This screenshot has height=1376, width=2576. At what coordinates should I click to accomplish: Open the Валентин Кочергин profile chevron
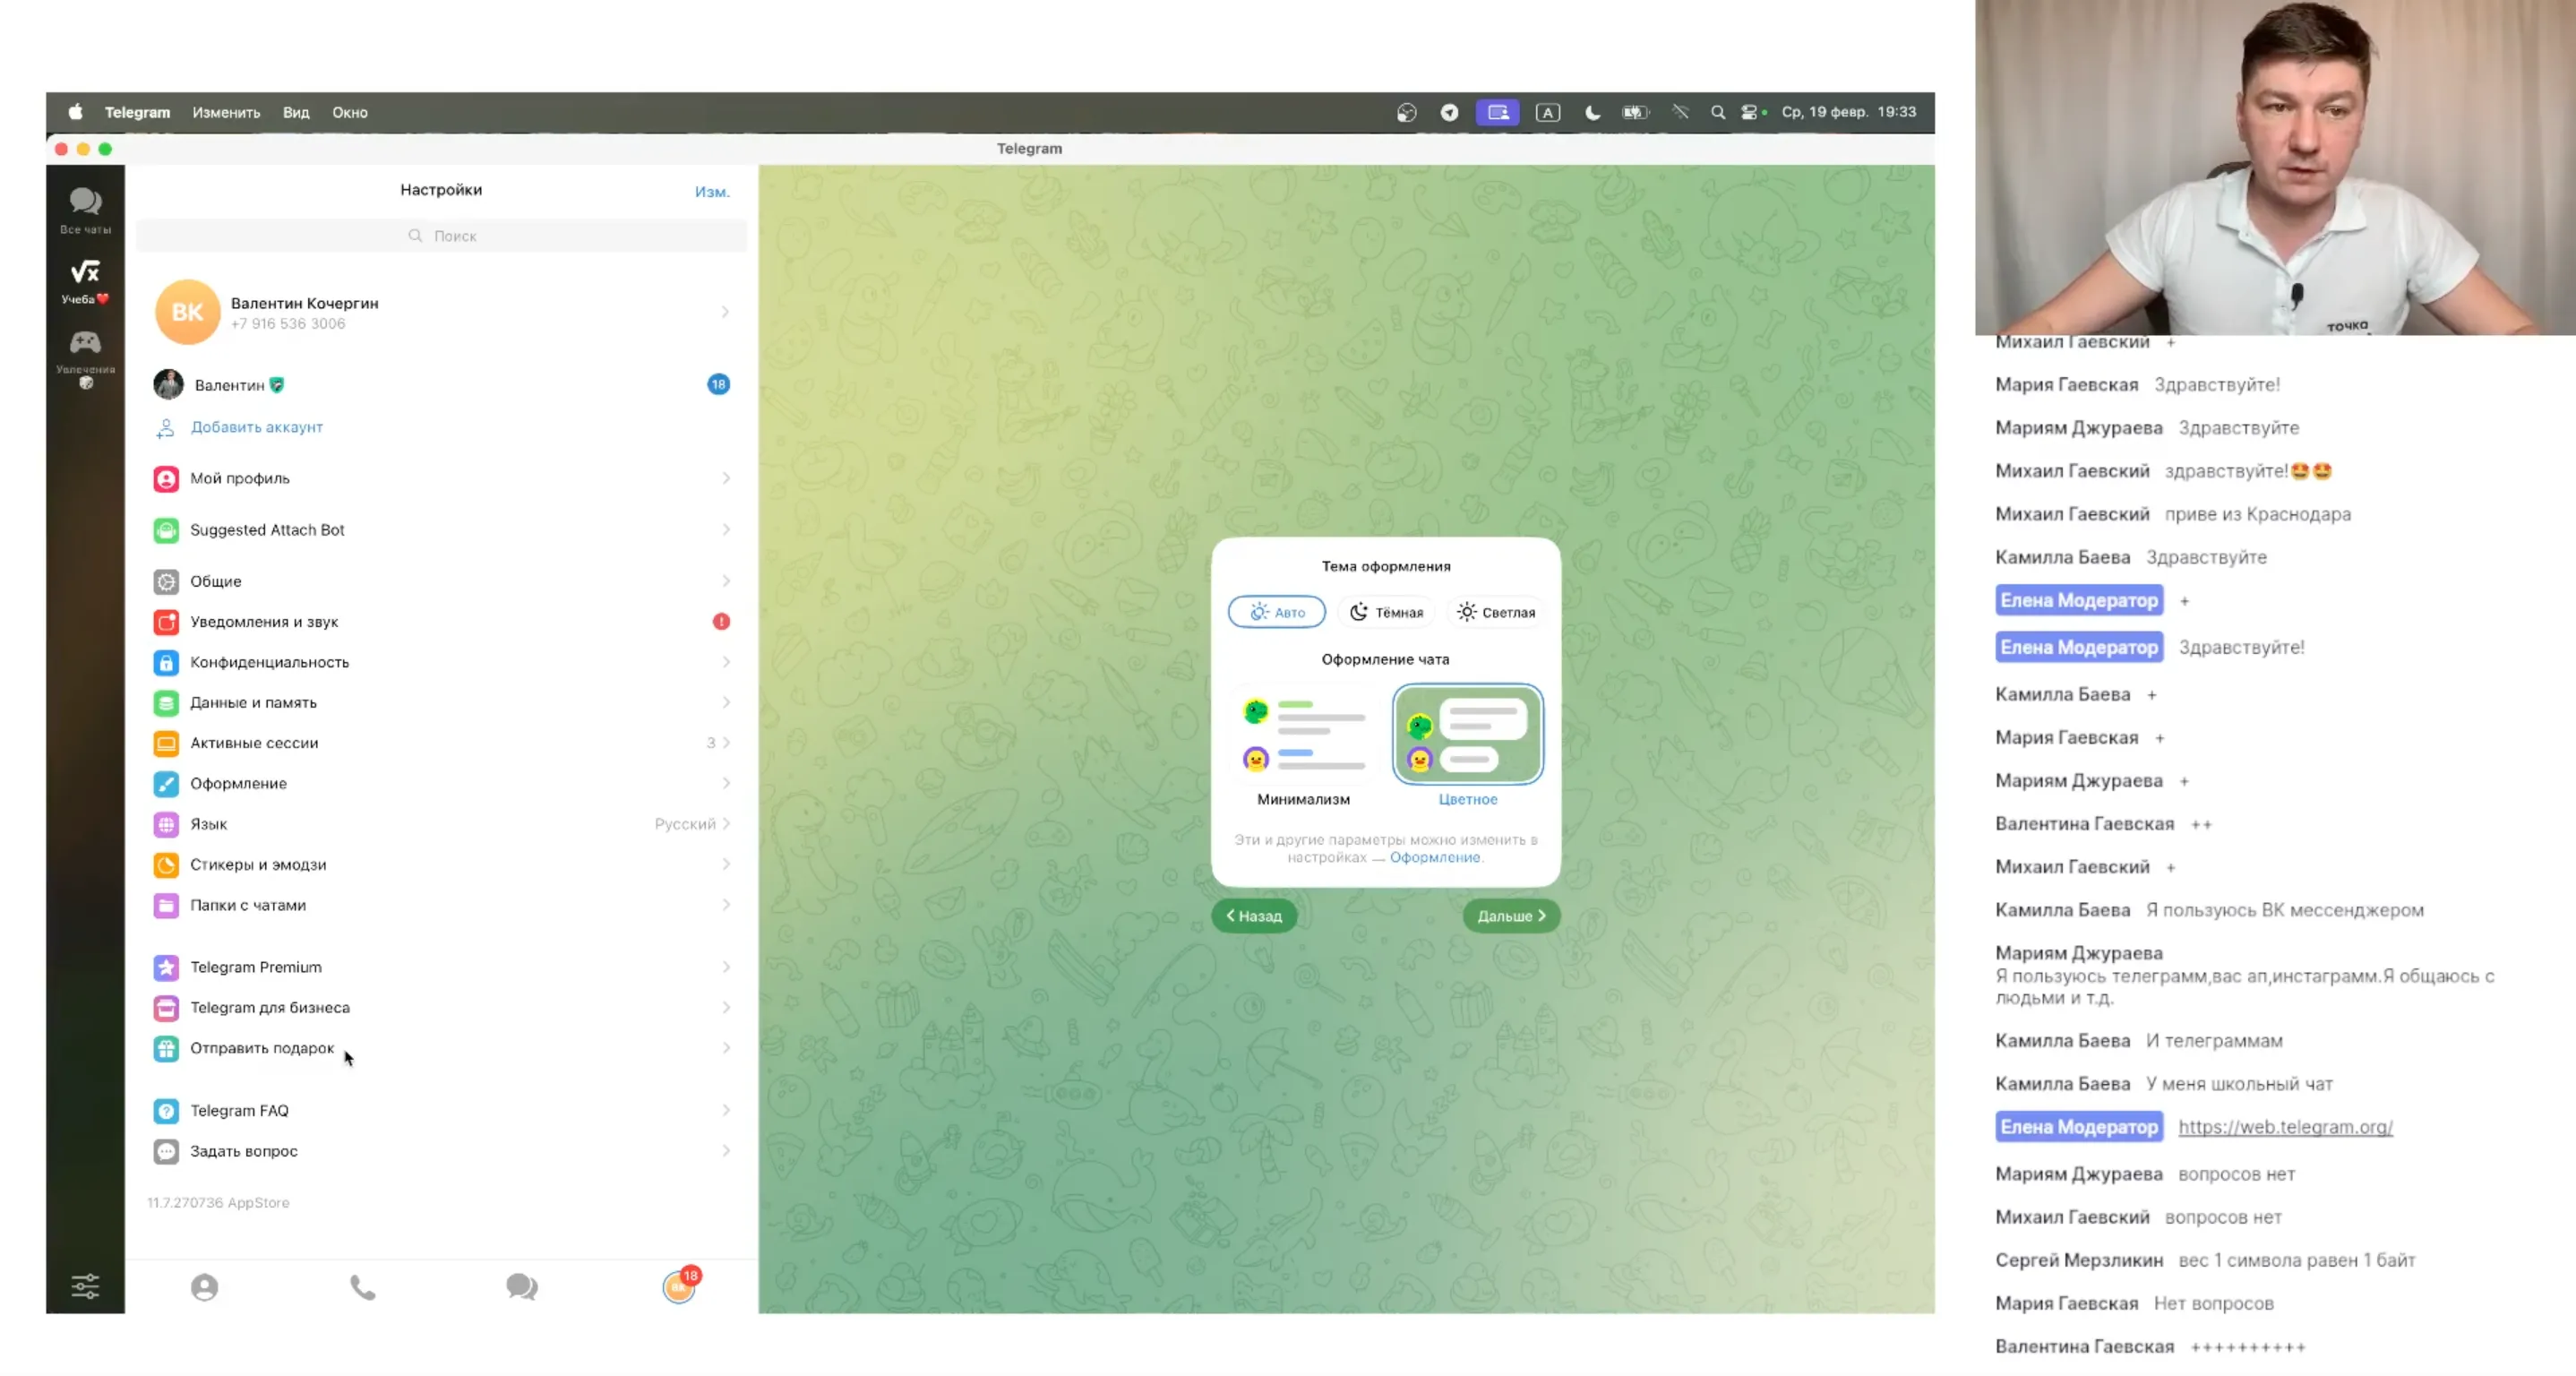click(725, 312)
